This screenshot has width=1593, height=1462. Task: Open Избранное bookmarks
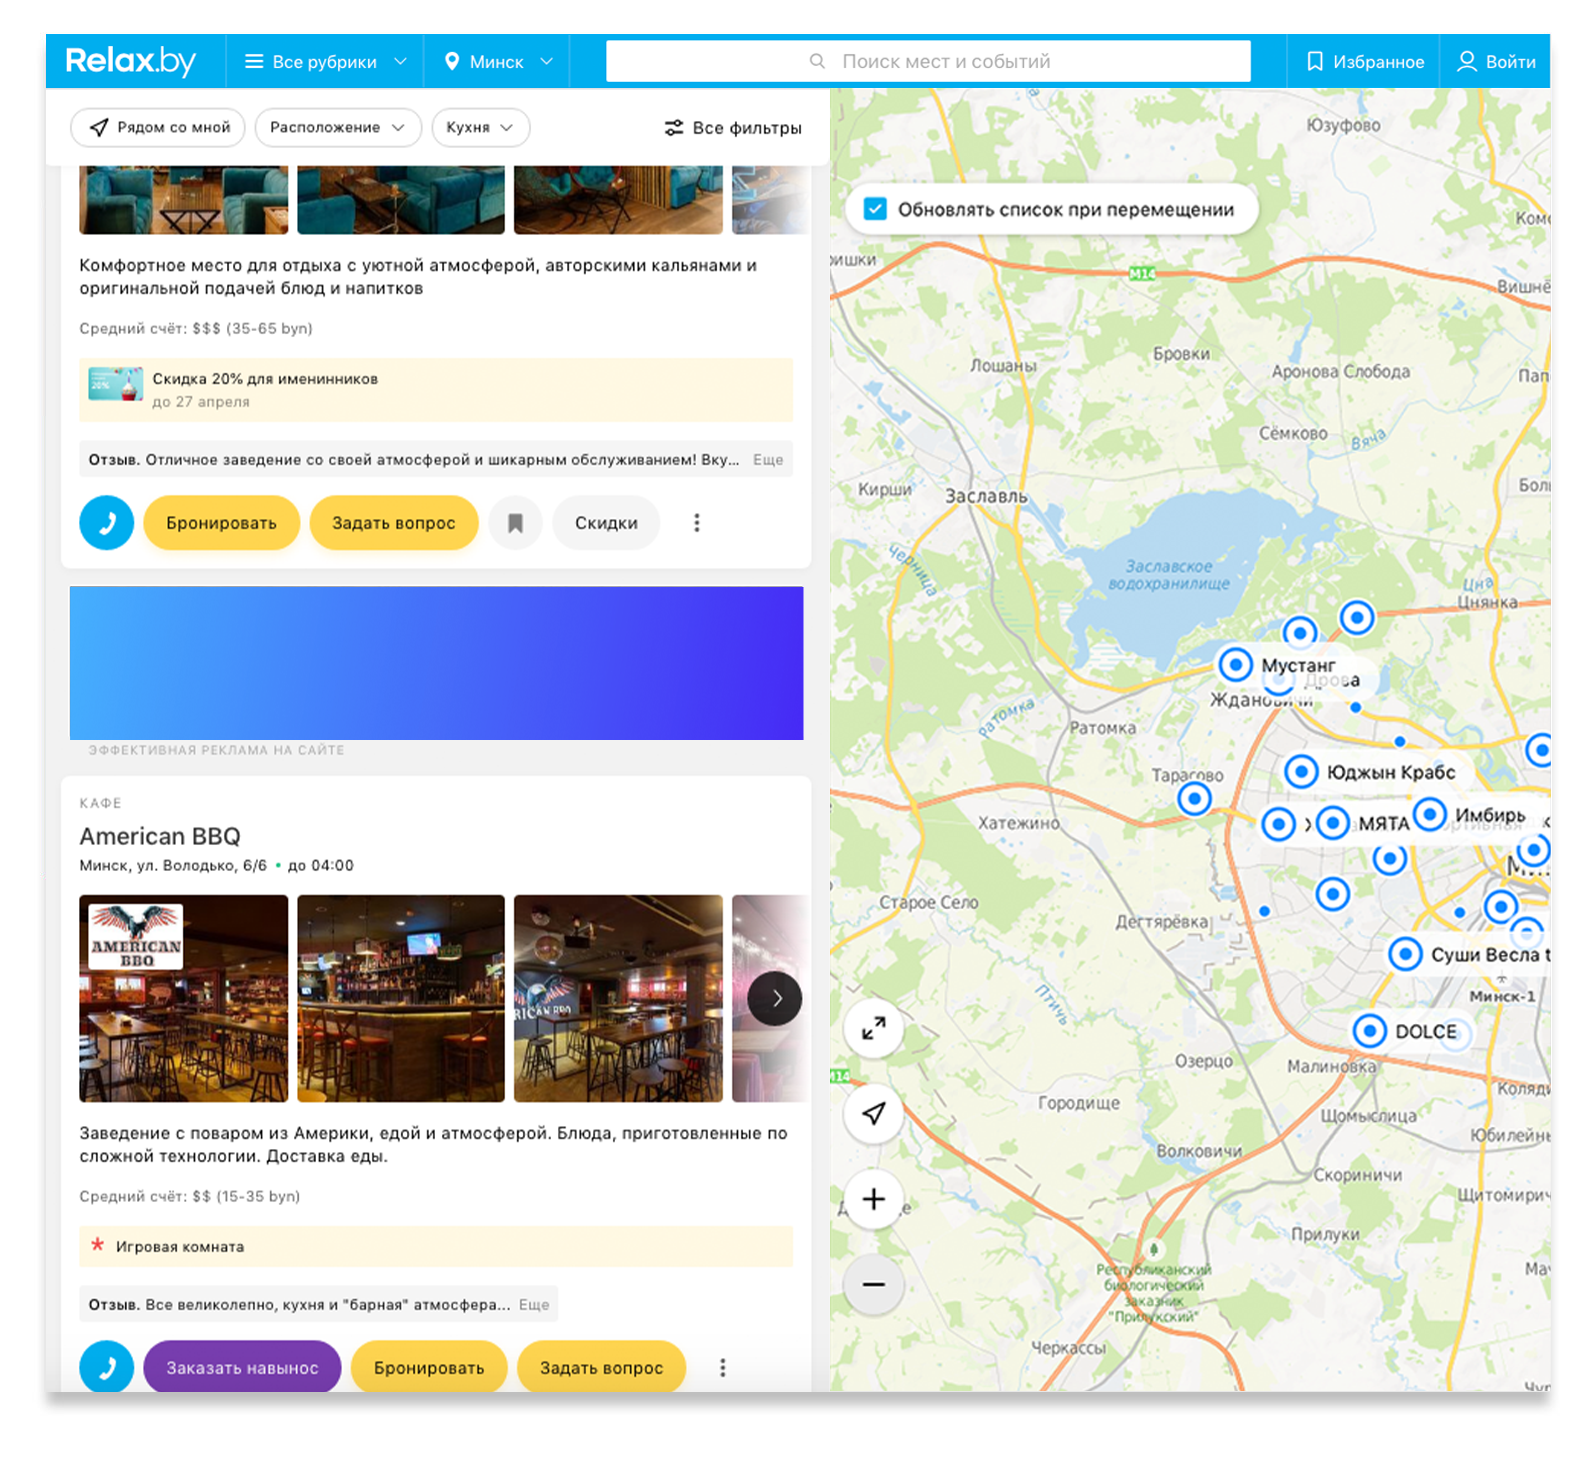click(x=1364, y=62)
